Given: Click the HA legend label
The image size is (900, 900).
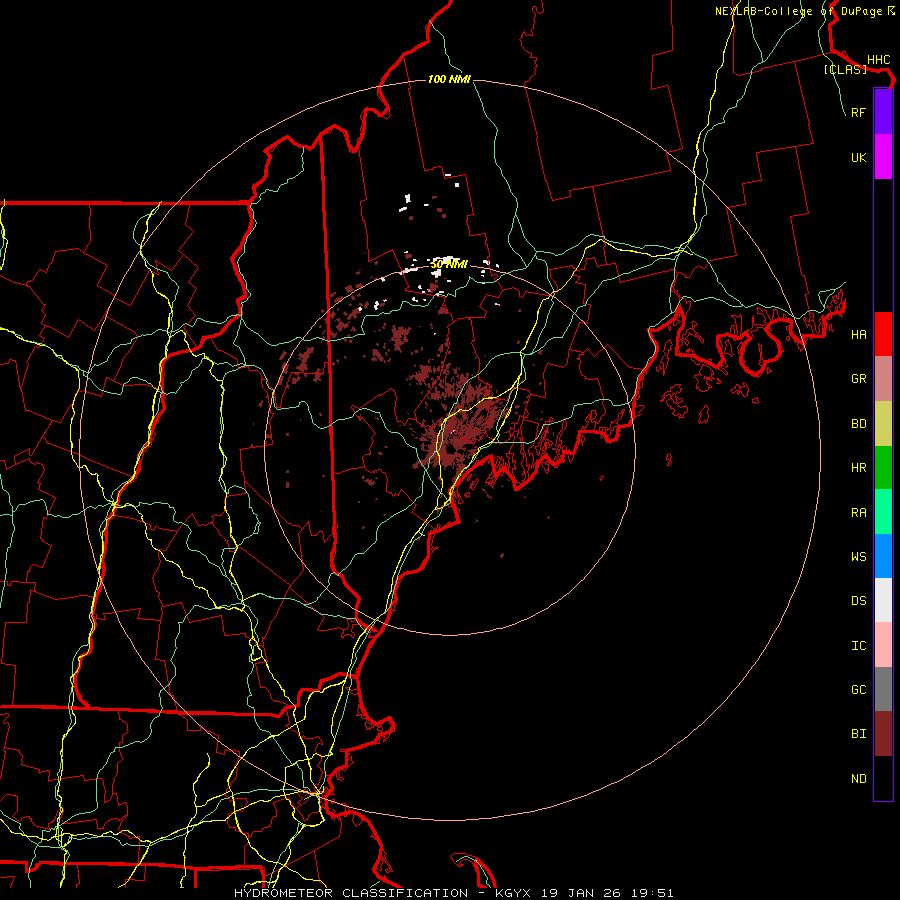Looking at the screenshot, I should click(x=858, y=334).
